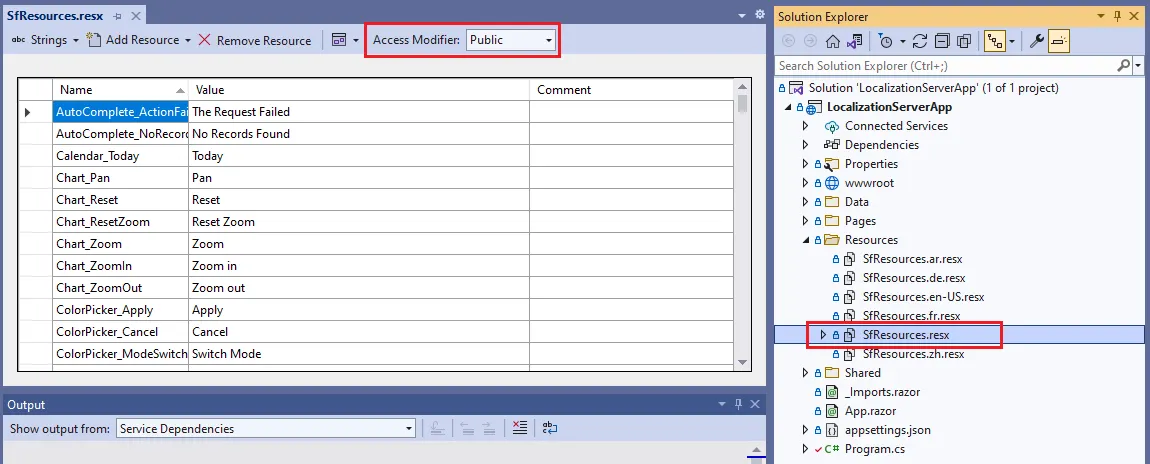Toggle Preview Selected Items button
This screenshot has height=464, width=1150.
click(x=1058, y=41)
